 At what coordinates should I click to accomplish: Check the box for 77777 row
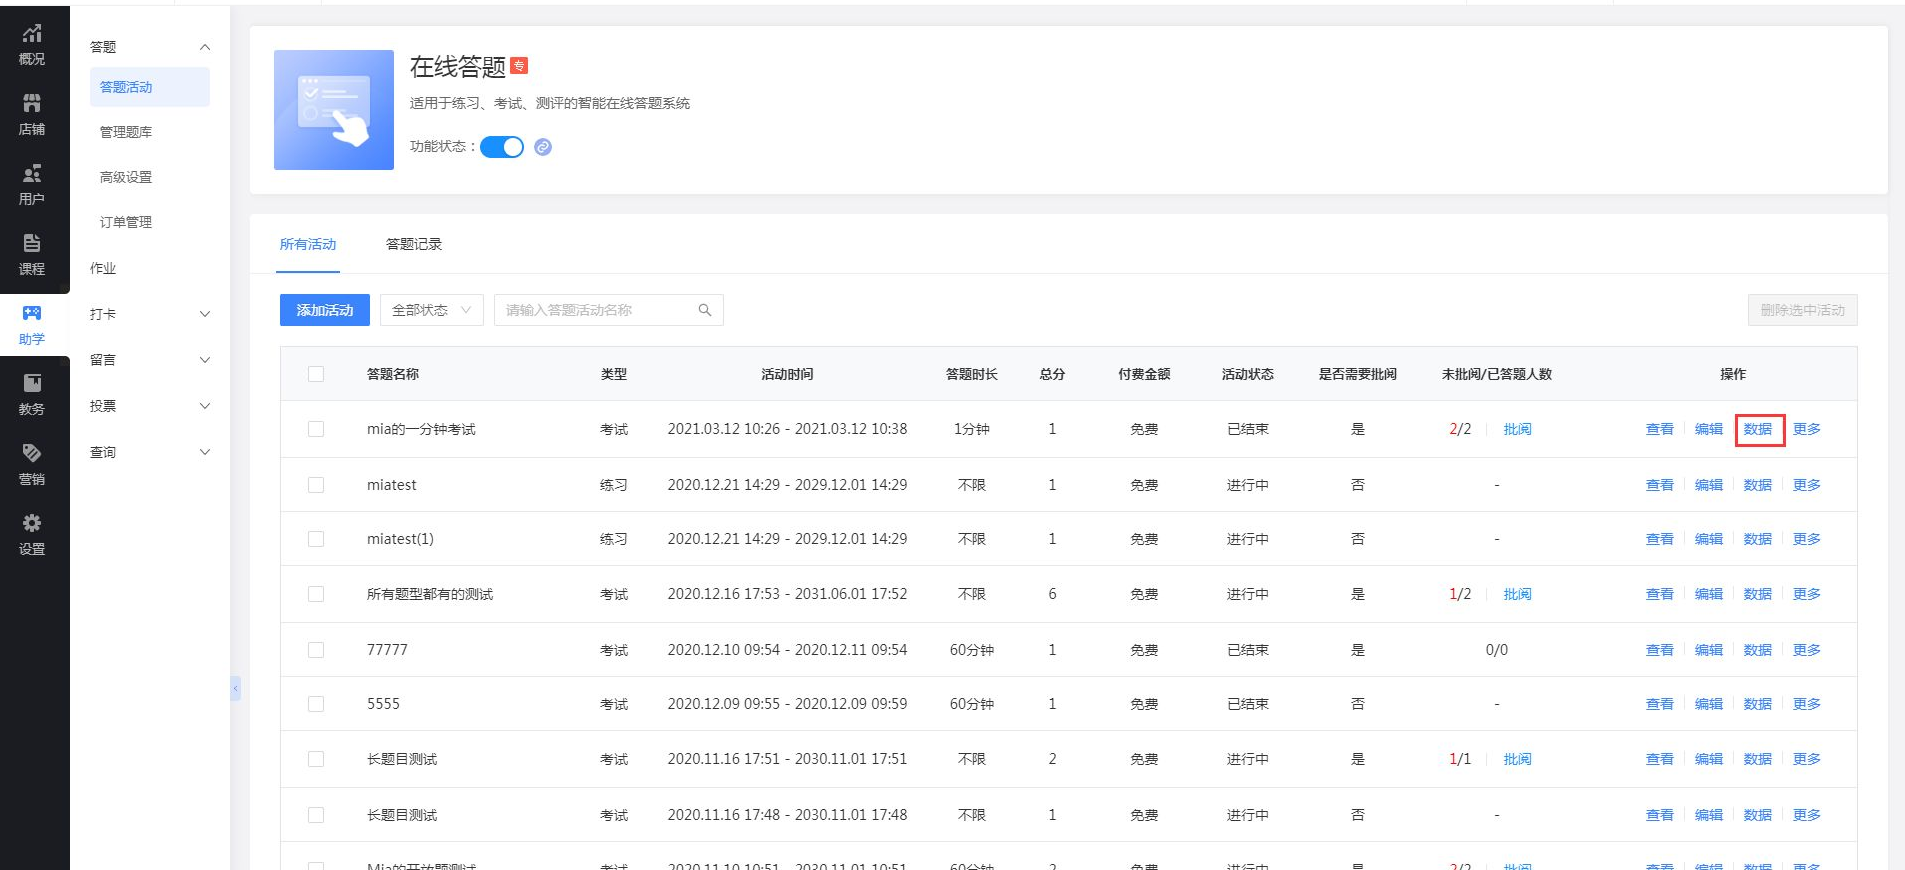pyautogui.click(x=316, y=650)
